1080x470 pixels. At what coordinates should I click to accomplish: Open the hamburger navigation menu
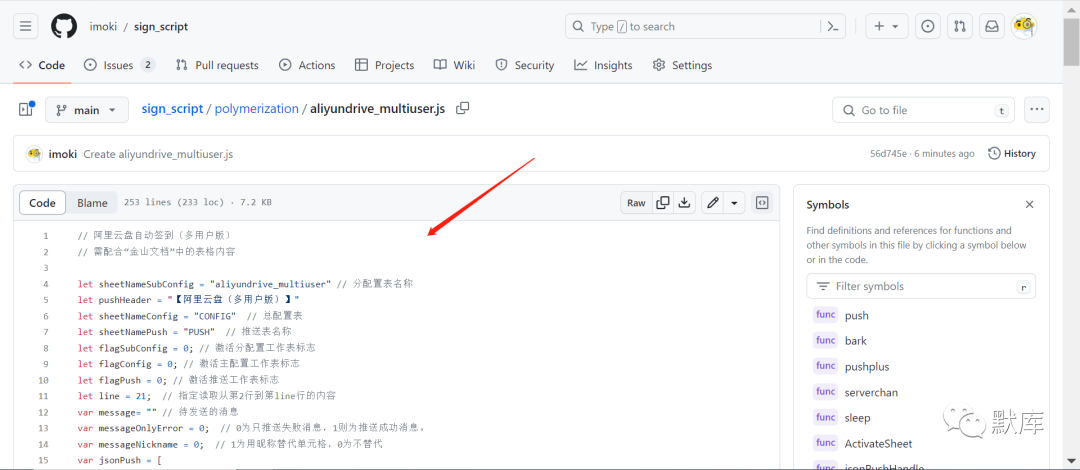tap(25, 26)
